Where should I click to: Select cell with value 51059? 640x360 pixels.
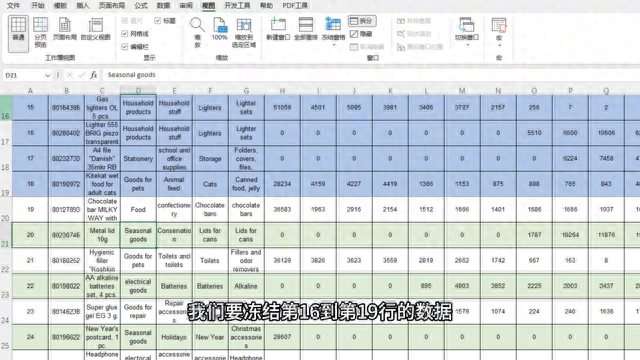[282, 108]
